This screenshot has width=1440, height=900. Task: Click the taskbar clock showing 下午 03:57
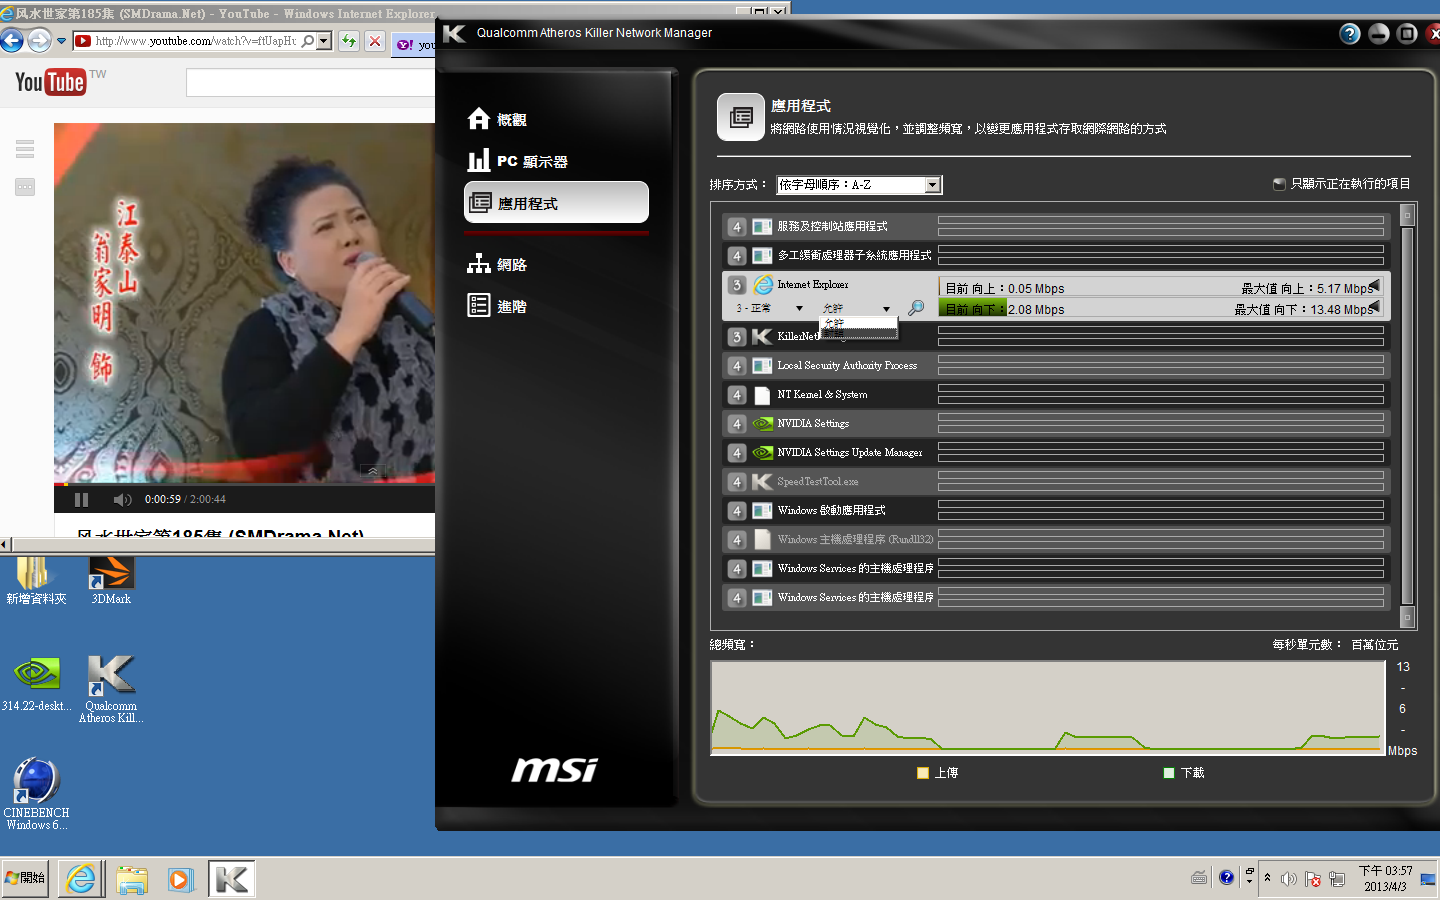(1385, 878)
